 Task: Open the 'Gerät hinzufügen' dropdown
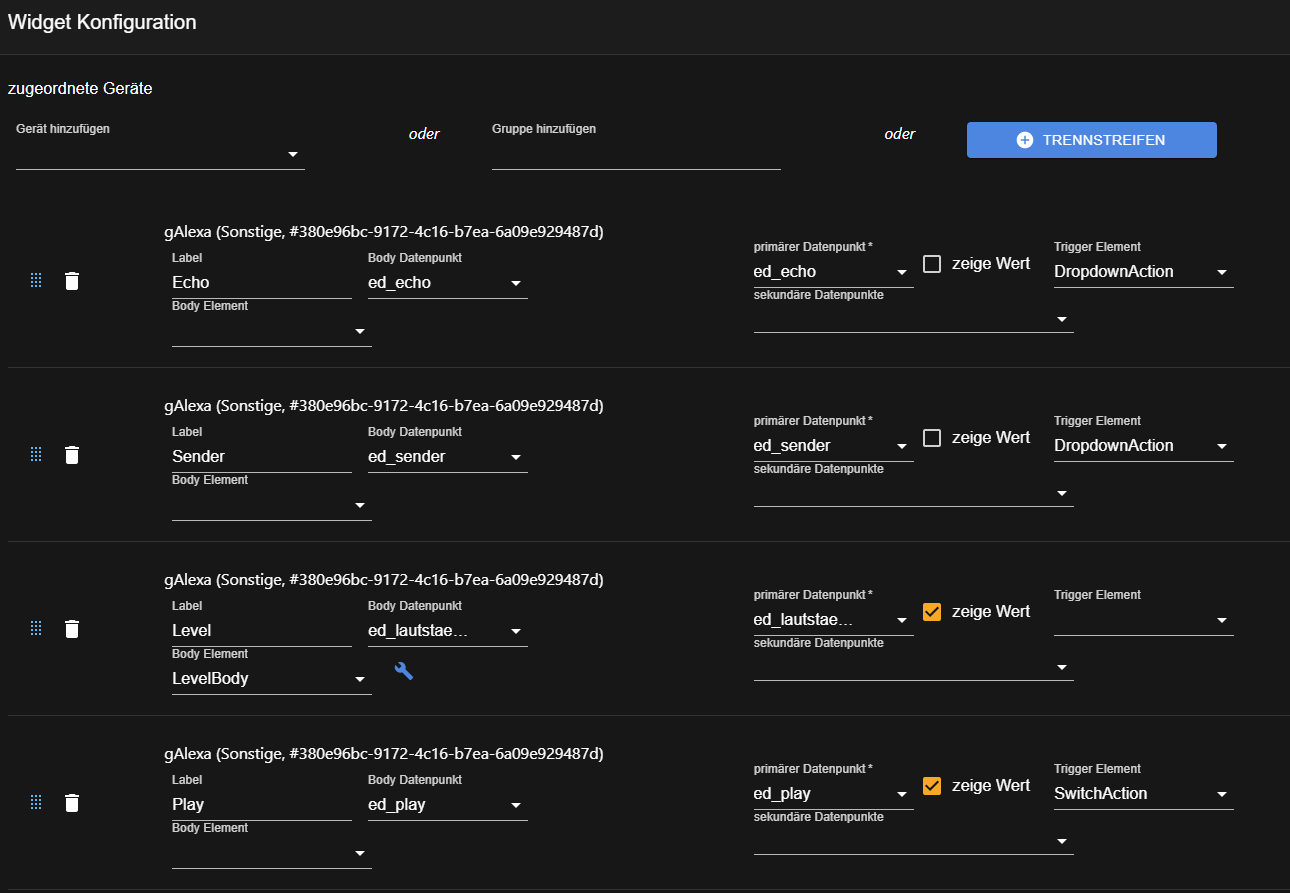160,154
